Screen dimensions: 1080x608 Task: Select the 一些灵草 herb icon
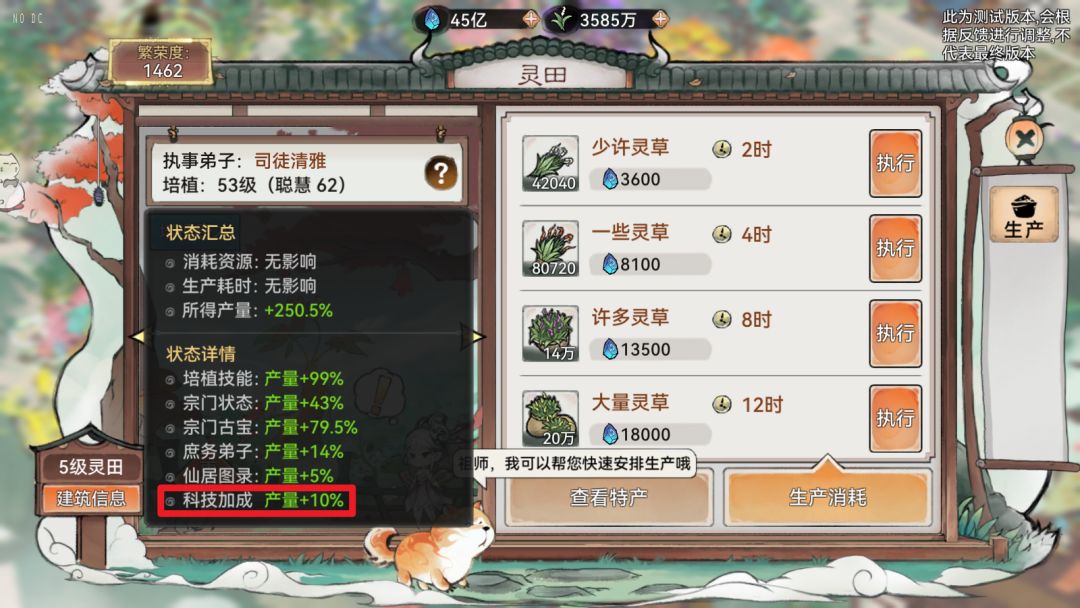[550, 249]
